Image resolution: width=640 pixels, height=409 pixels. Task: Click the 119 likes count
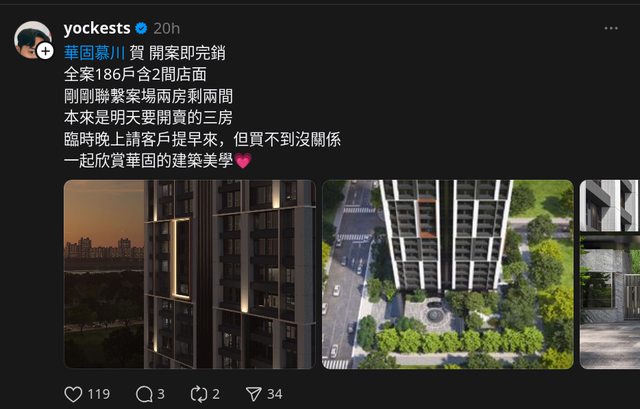[99, 394]
